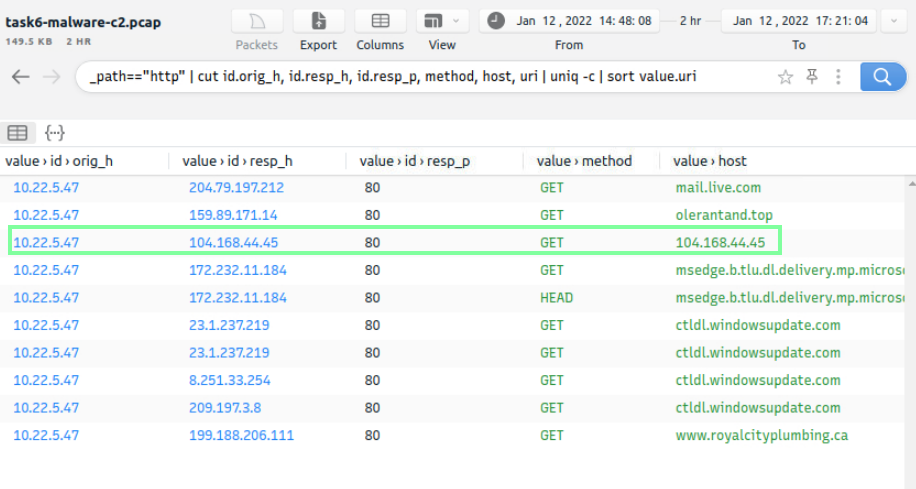Open the View layout dropdown
Image resolution: width=916 pixels, height=489 pixels.
point(442,22)
